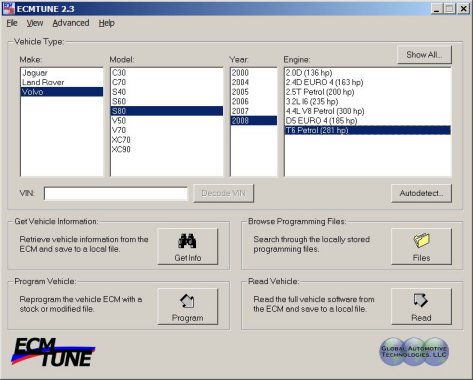Viewport: 473px width, 380px height.
Task: Select model C70
Action: [x=167, y=82]
